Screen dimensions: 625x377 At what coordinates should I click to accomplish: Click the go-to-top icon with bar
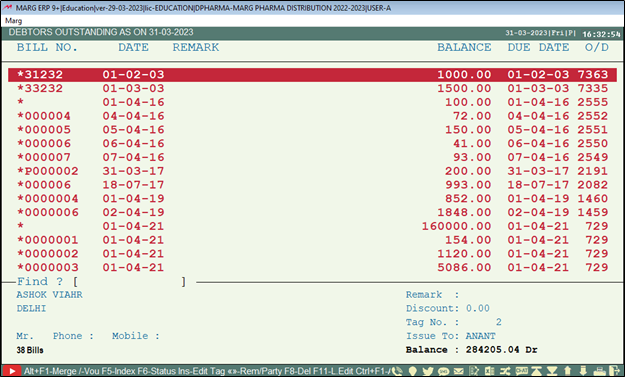coord(537,371)
